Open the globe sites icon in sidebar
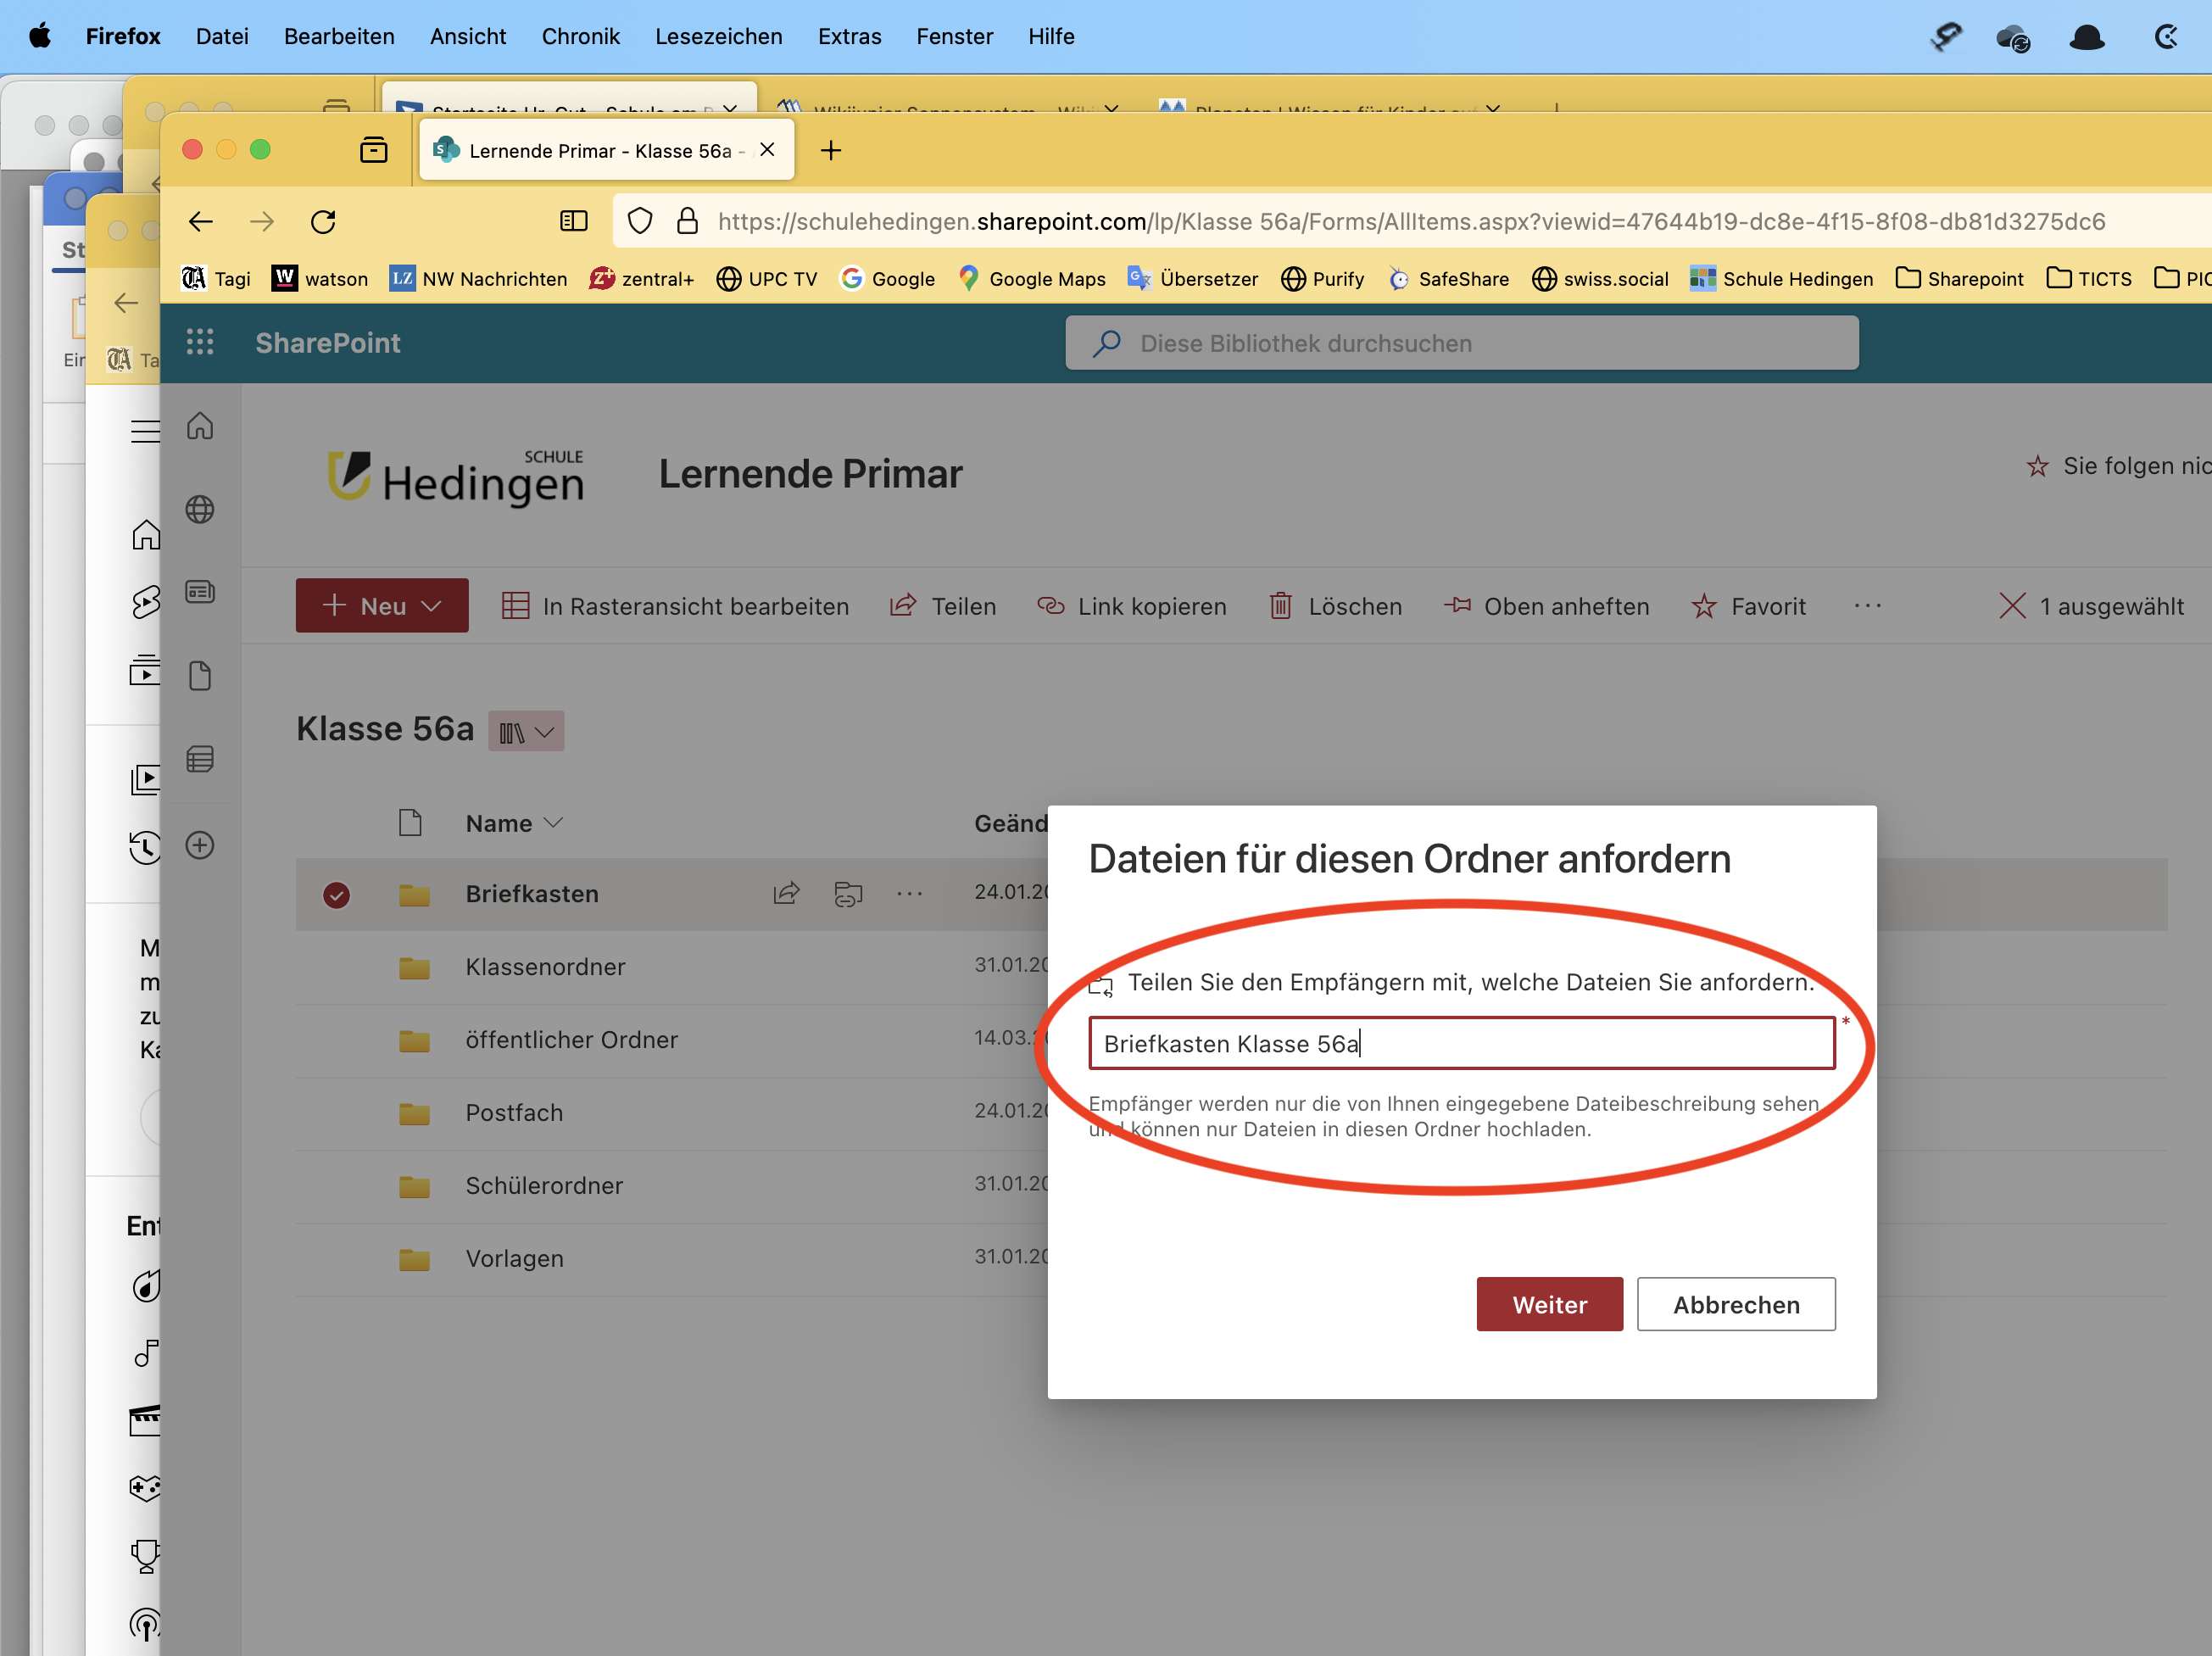The width and height of the screenshot is (2212, 1656). coord(200,510)
